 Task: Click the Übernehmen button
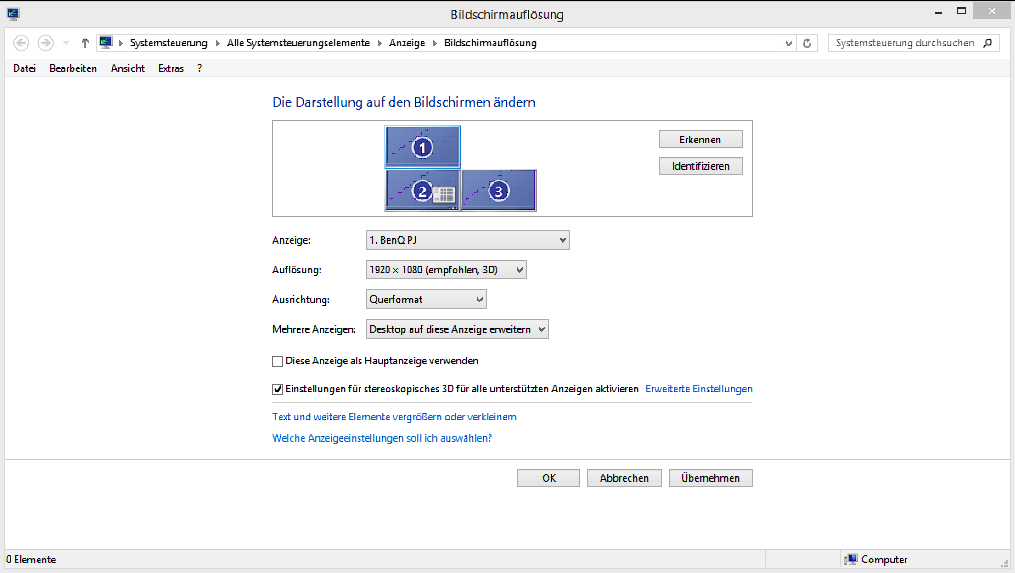(x=710, y=478)
